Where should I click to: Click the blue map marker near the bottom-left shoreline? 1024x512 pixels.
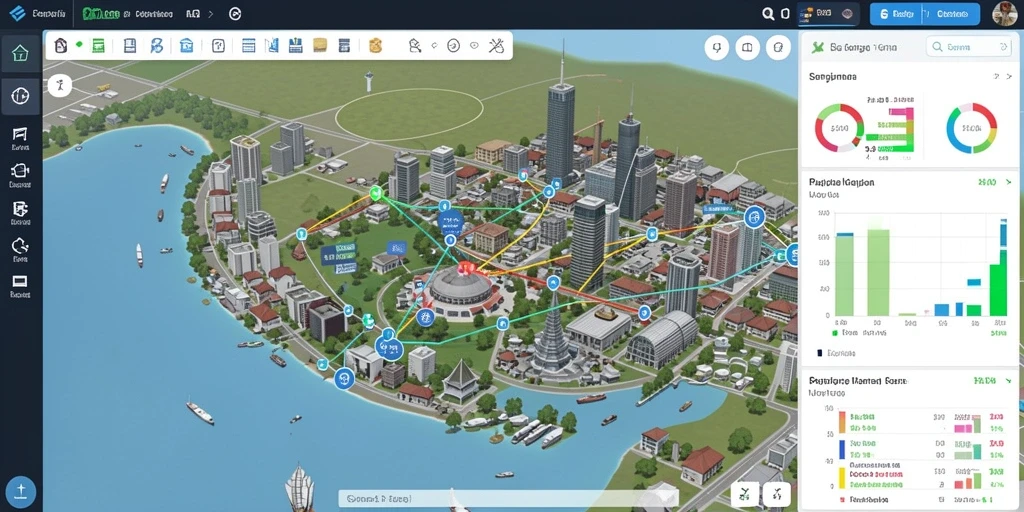(x=344, y=377)
